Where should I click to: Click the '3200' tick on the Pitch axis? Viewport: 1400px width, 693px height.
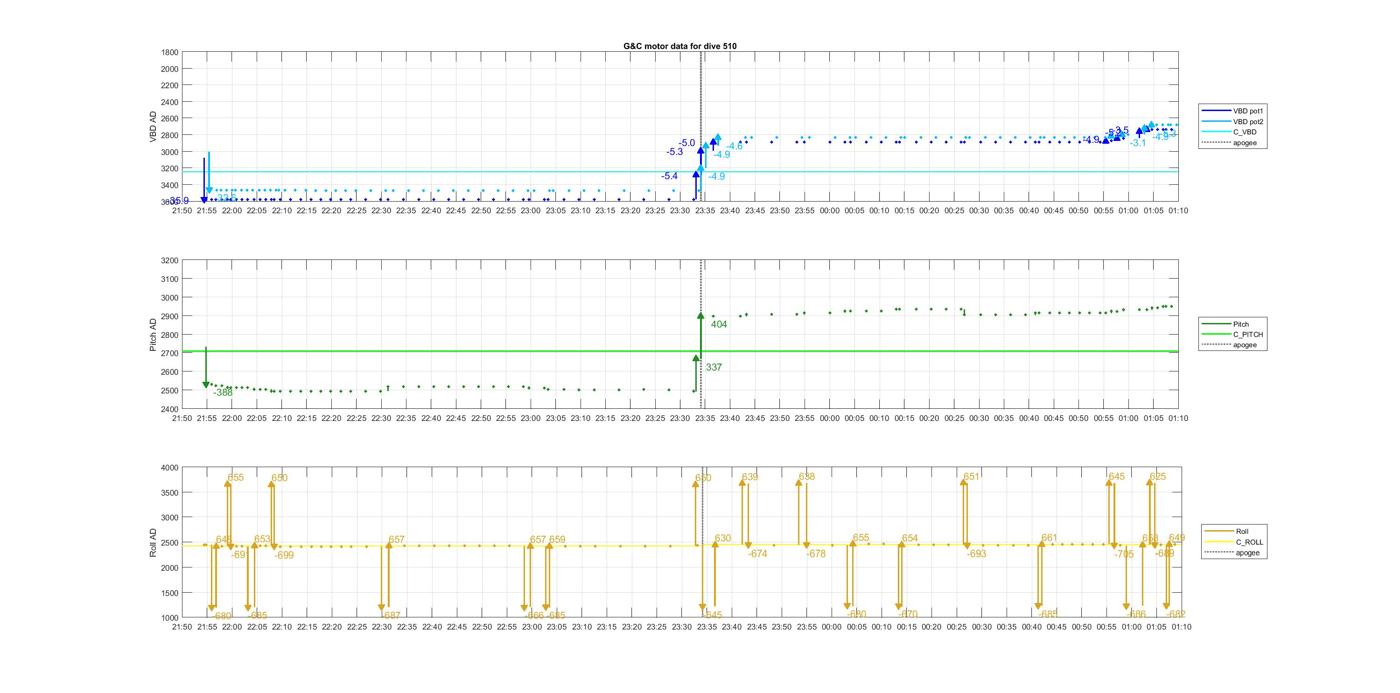click(x=170, y=260)
